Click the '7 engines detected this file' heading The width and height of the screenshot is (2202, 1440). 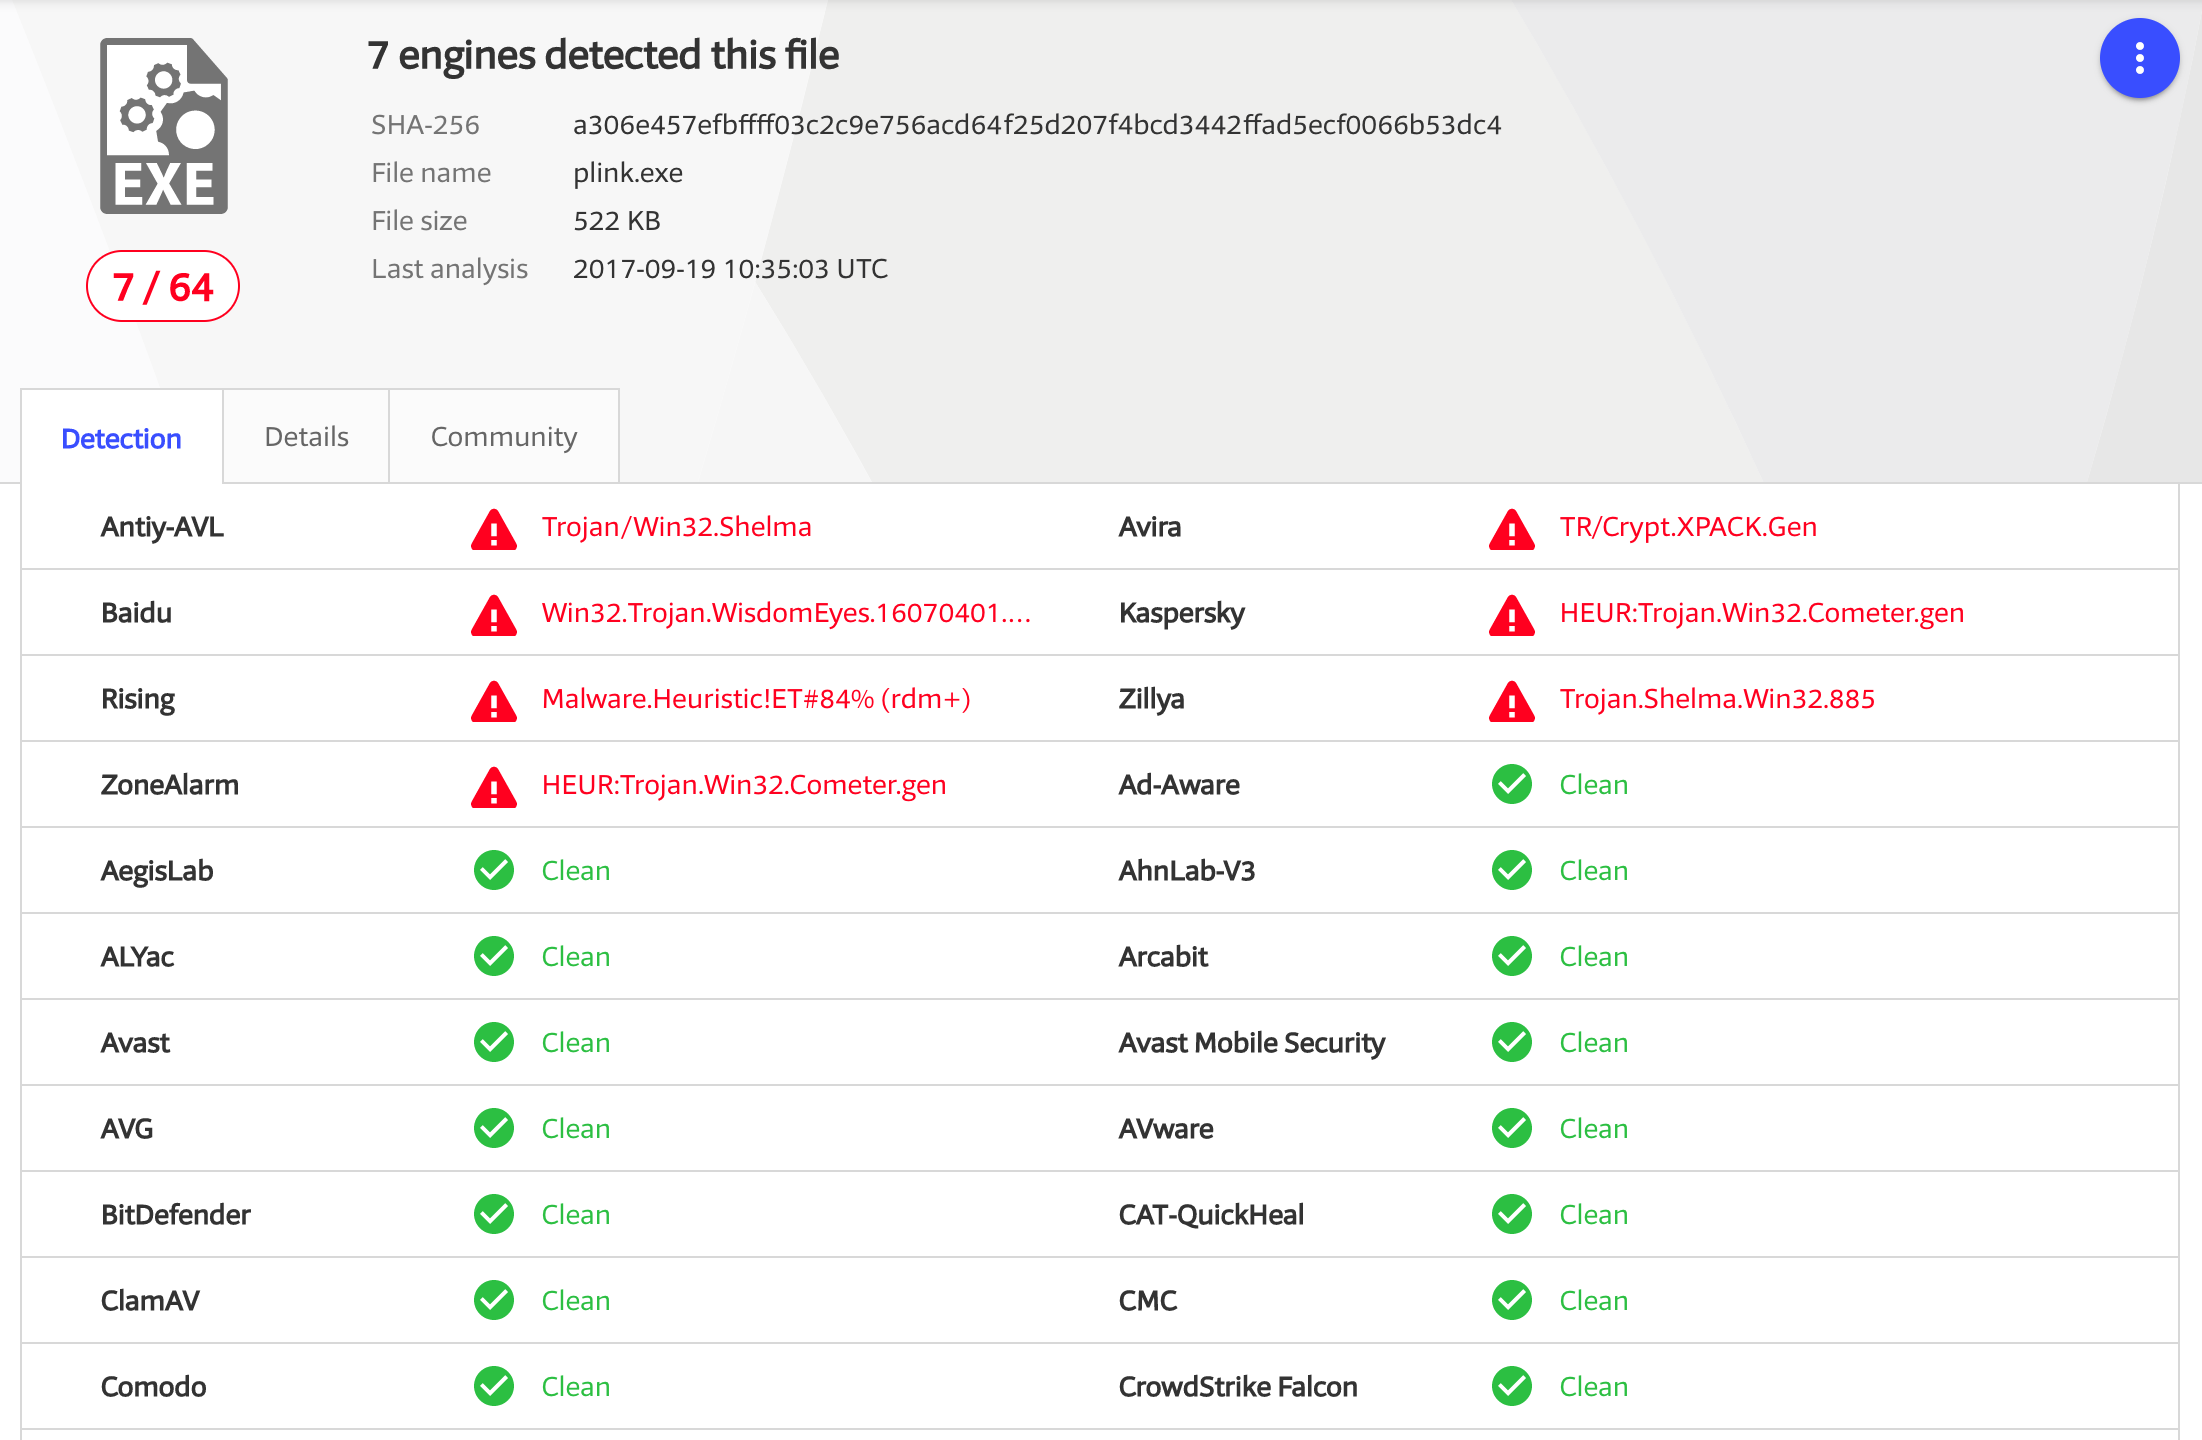(x=603, y=55)
